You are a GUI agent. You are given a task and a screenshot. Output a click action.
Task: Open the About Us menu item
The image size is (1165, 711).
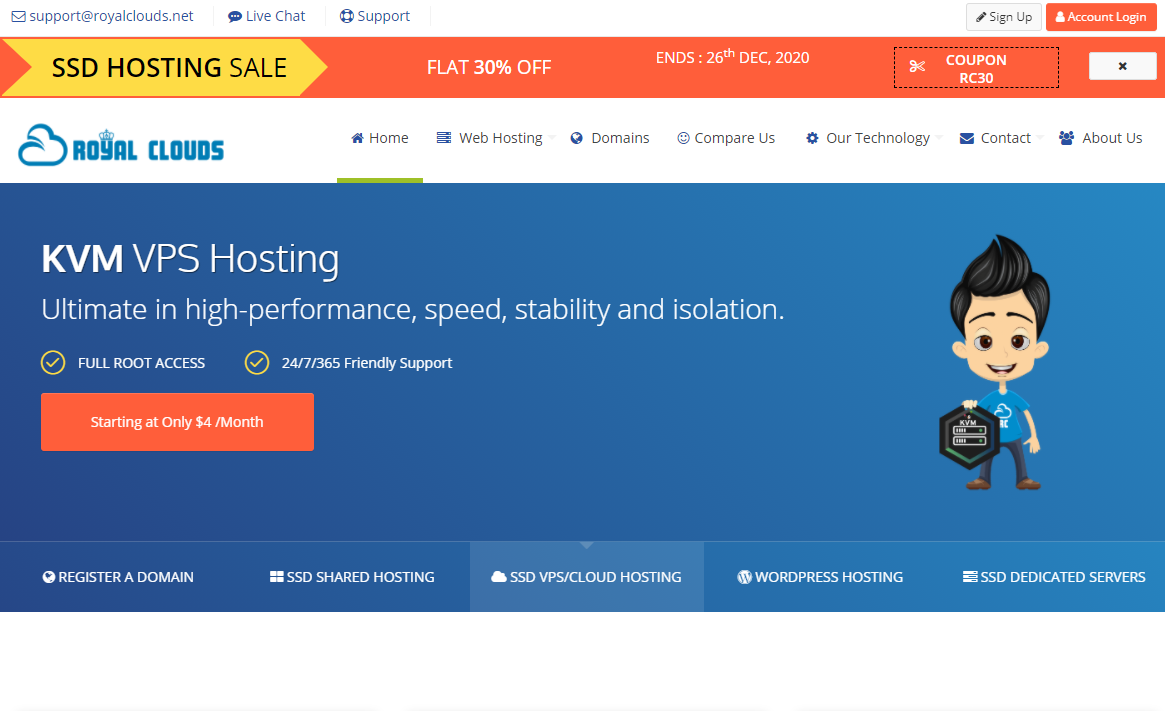(1100, 138)
